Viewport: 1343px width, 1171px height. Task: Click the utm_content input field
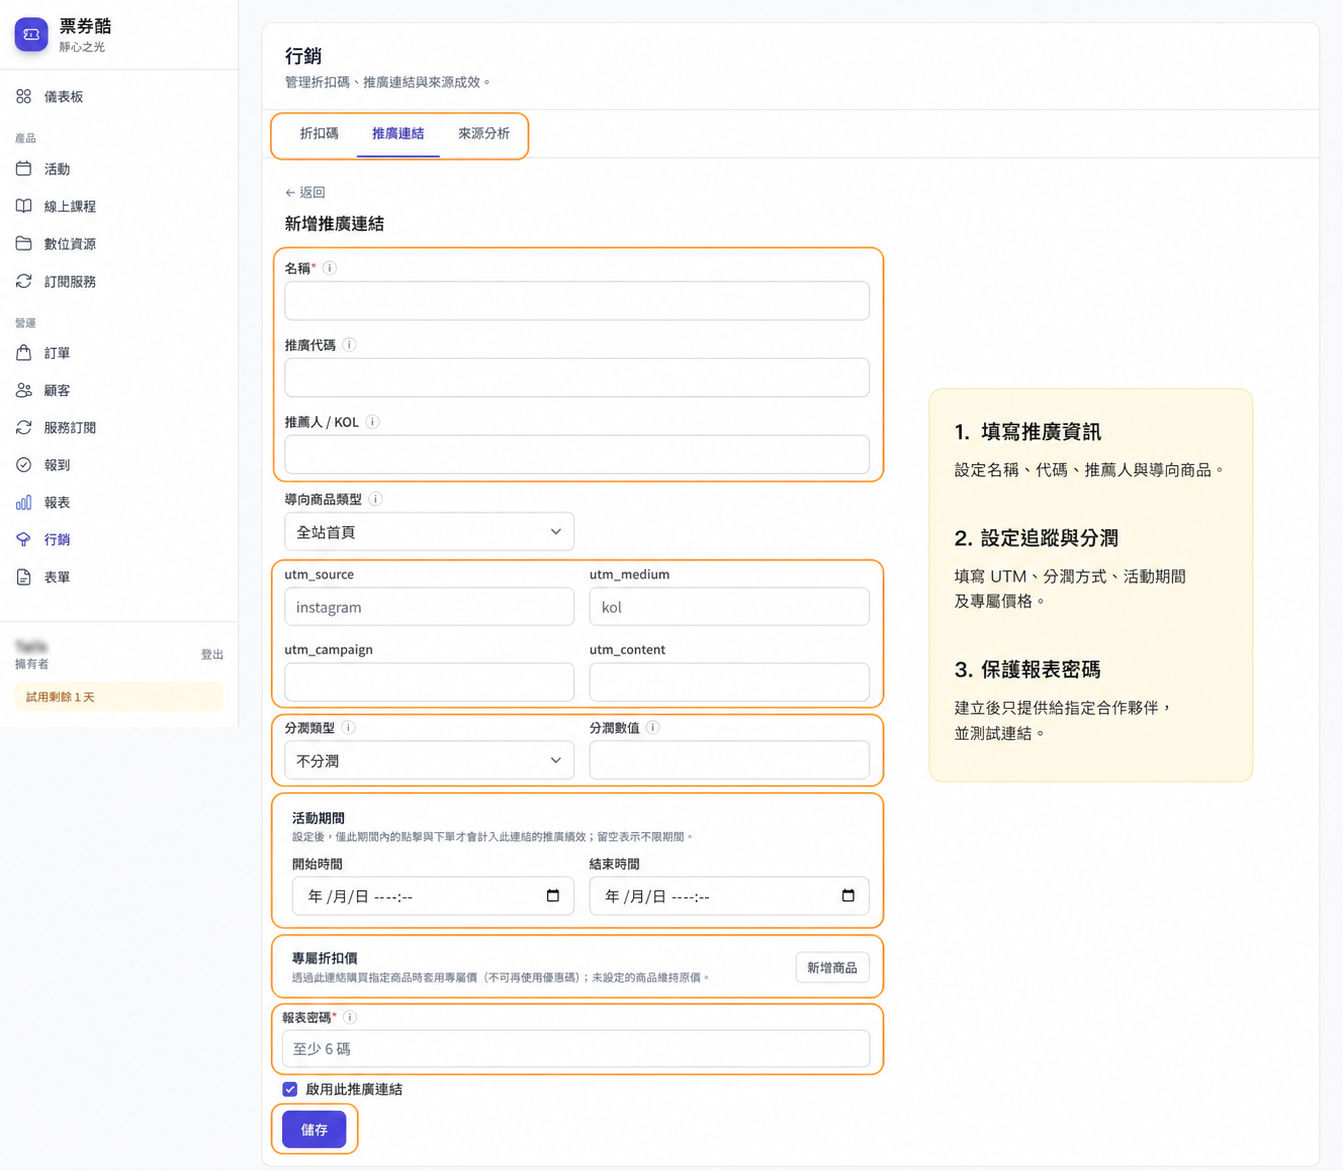[x=730, y=682]
